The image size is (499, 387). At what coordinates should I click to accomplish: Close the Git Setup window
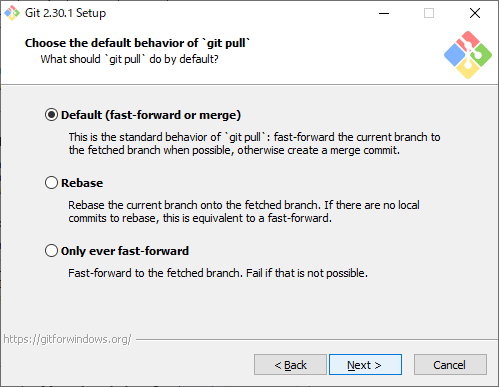(x=475, y=13)
